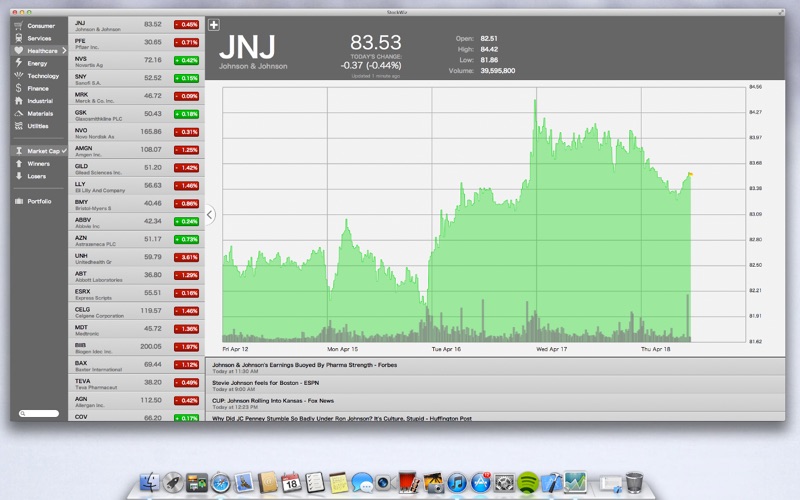Open the Portfolio section label
Image resolution: width=800 pixels, height=500 pixels.
coord(39,202)
